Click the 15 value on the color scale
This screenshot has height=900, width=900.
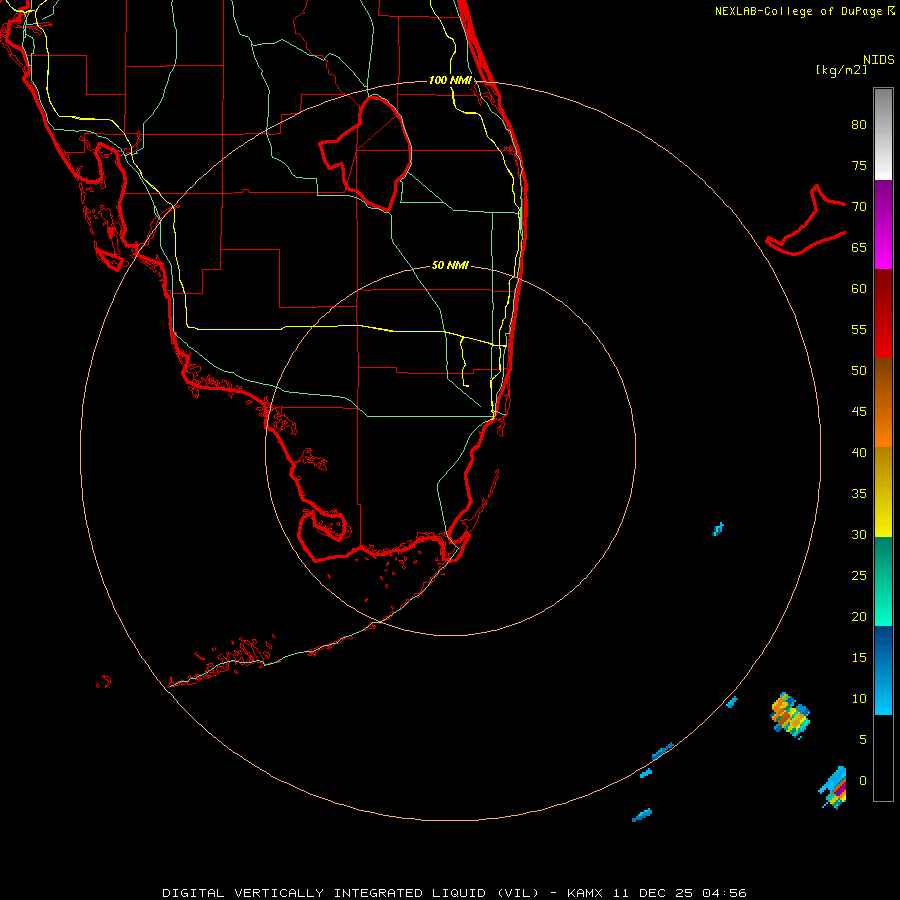point(859,658)
